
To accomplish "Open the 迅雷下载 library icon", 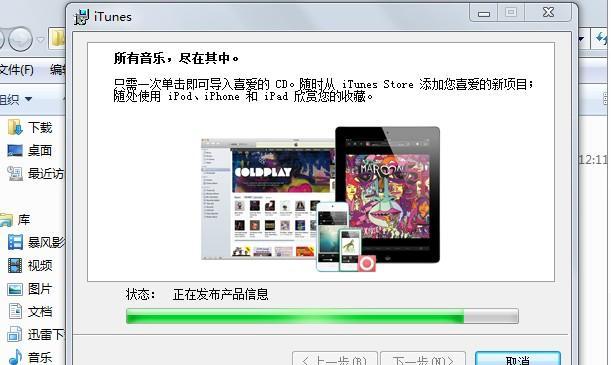I will point(15,334).
